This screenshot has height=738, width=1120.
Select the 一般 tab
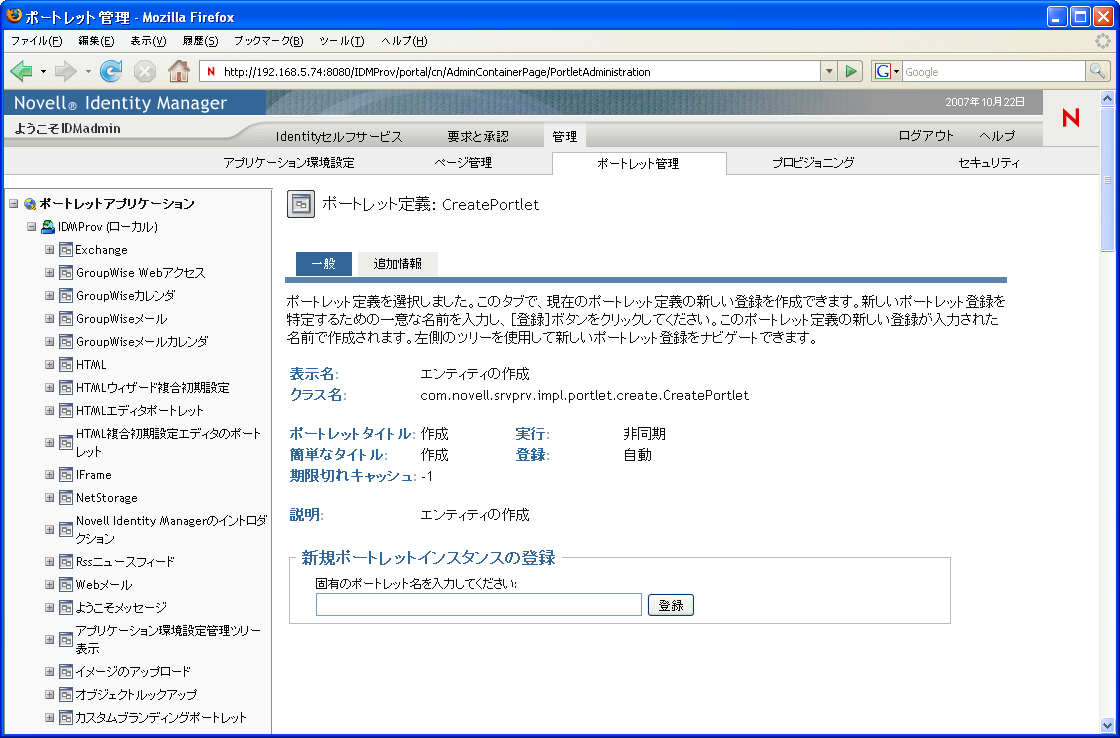tap(324, 264)
